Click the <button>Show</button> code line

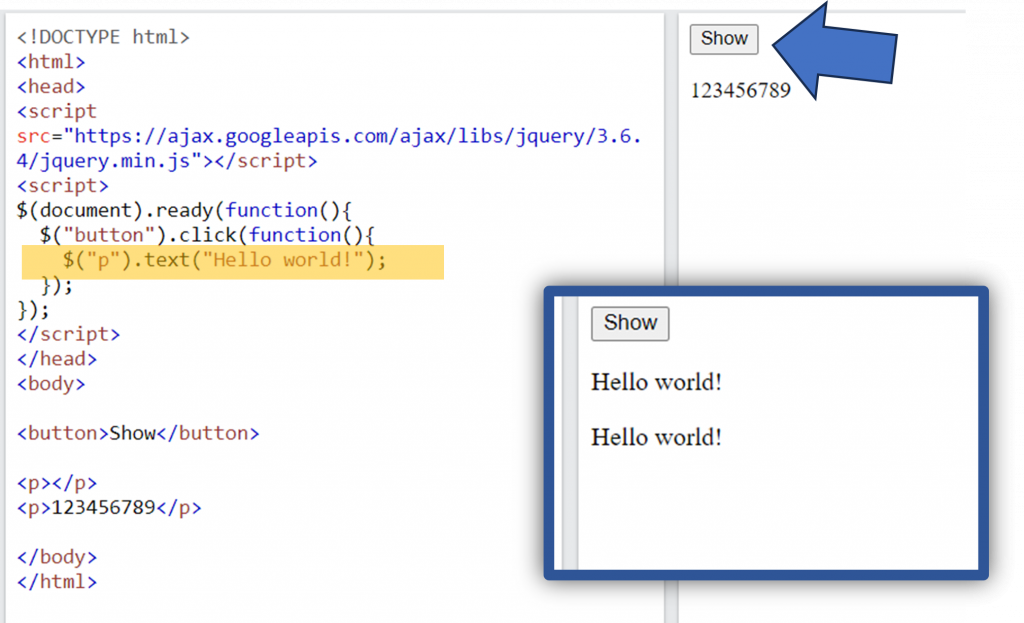tap(138, 434)
